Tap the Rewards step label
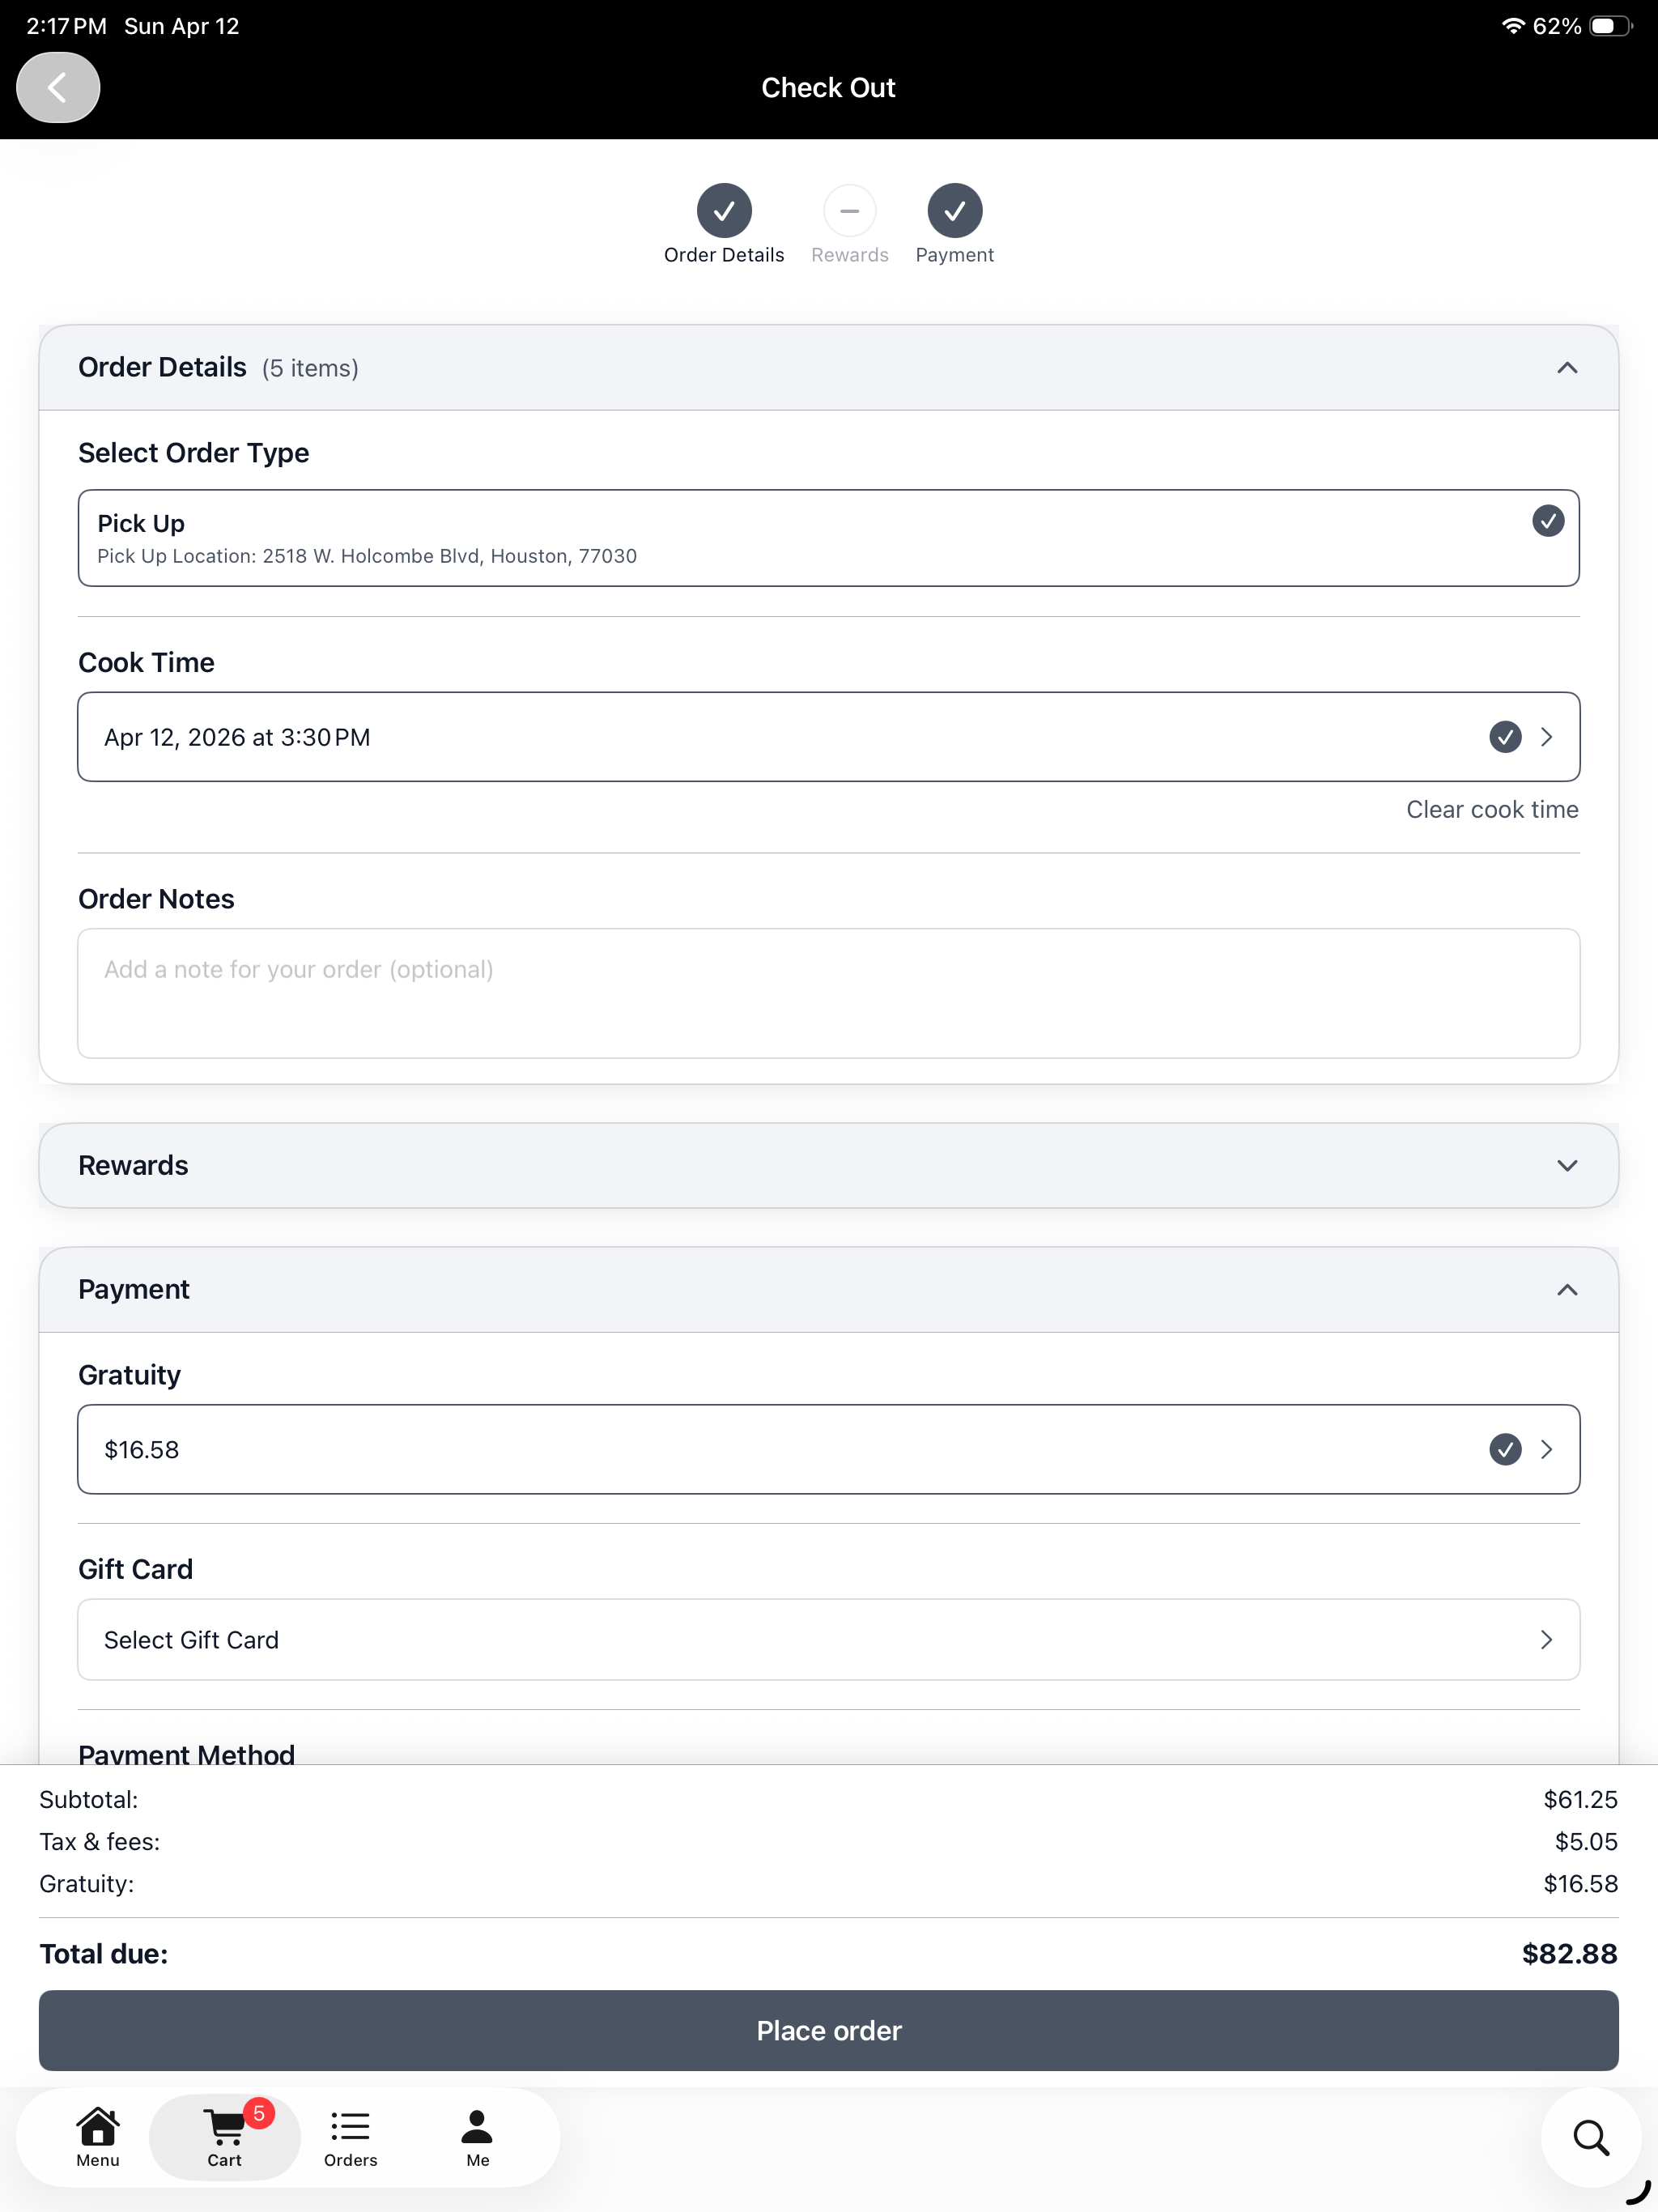Screen dimensions: 1658x2212 click(849, 255)
